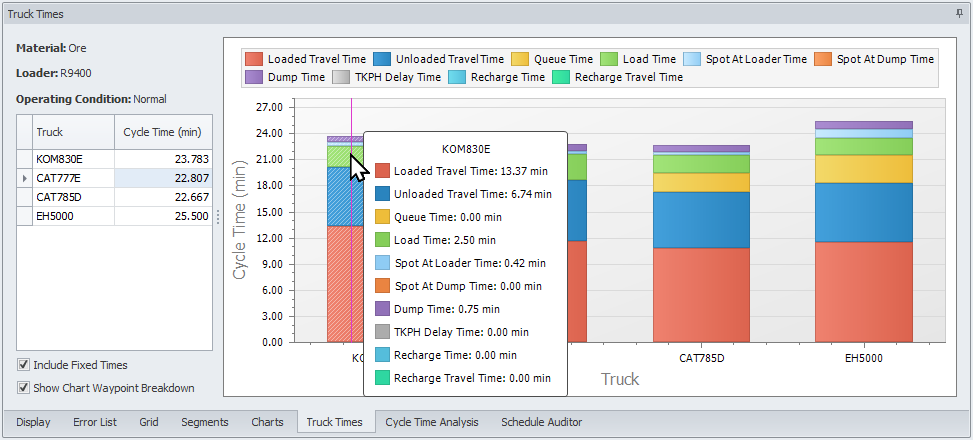Click the Queue Time legend swatch
The width and height of the screenshot is (973, 440).
pos(520,59)
